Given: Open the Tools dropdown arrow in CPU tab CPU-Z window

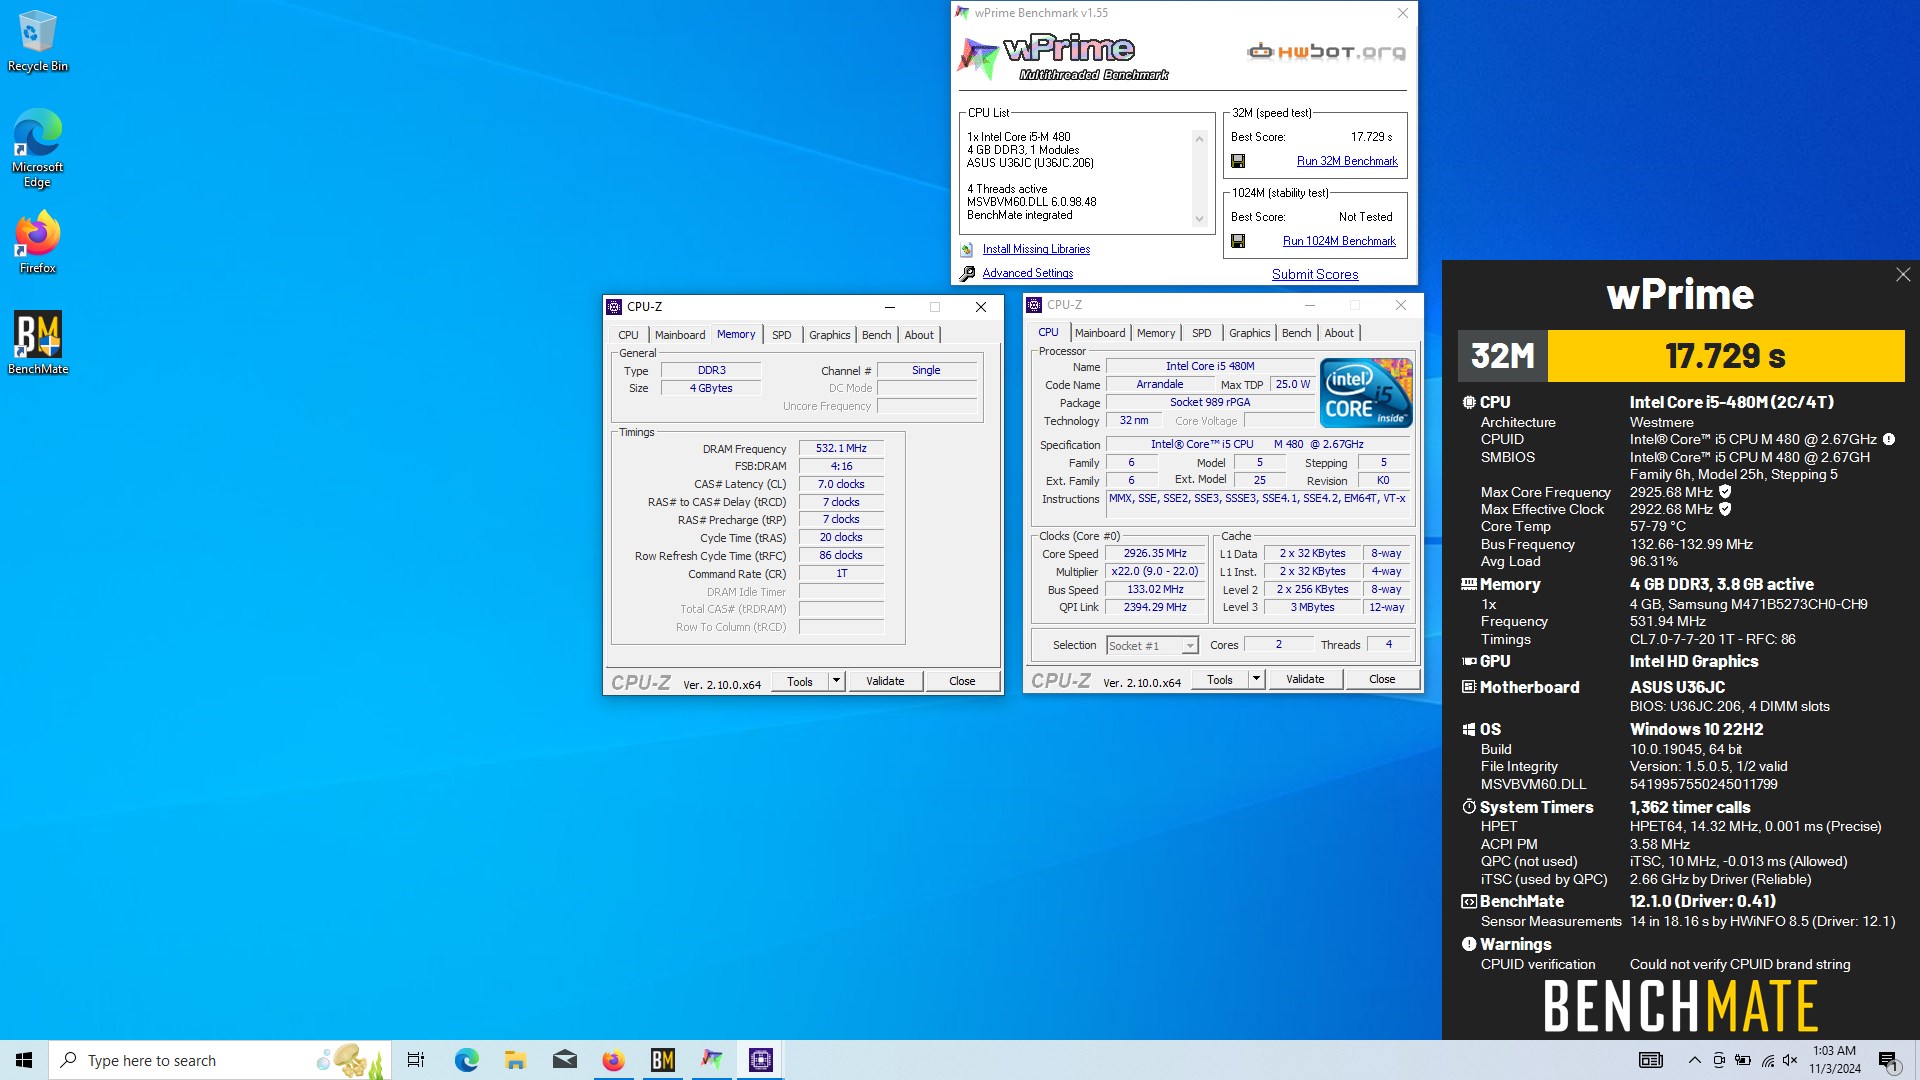Looking at the screenshot, I should tap(1257, 679).
